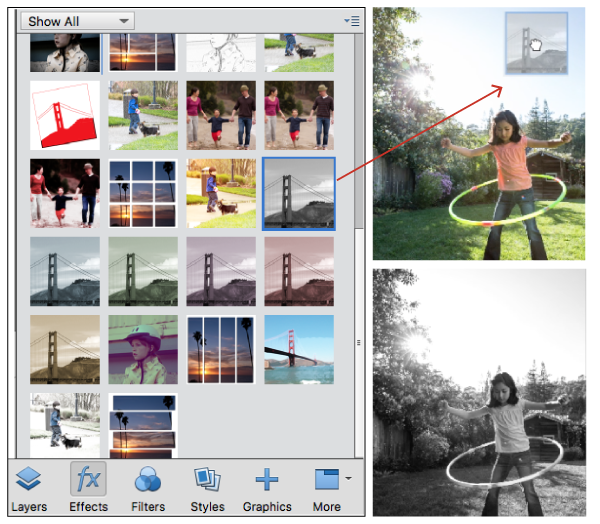Click the More panel icon
The width and height of the screenshot is (600, 524).
[326, 480]
